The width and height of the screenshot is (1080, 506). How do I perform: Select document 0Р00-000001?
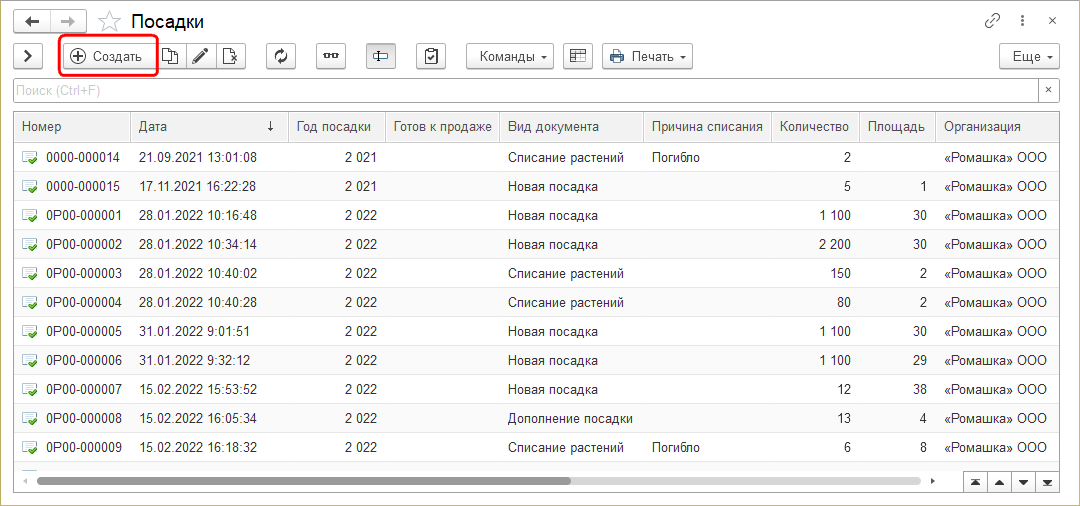click(537, 215)
